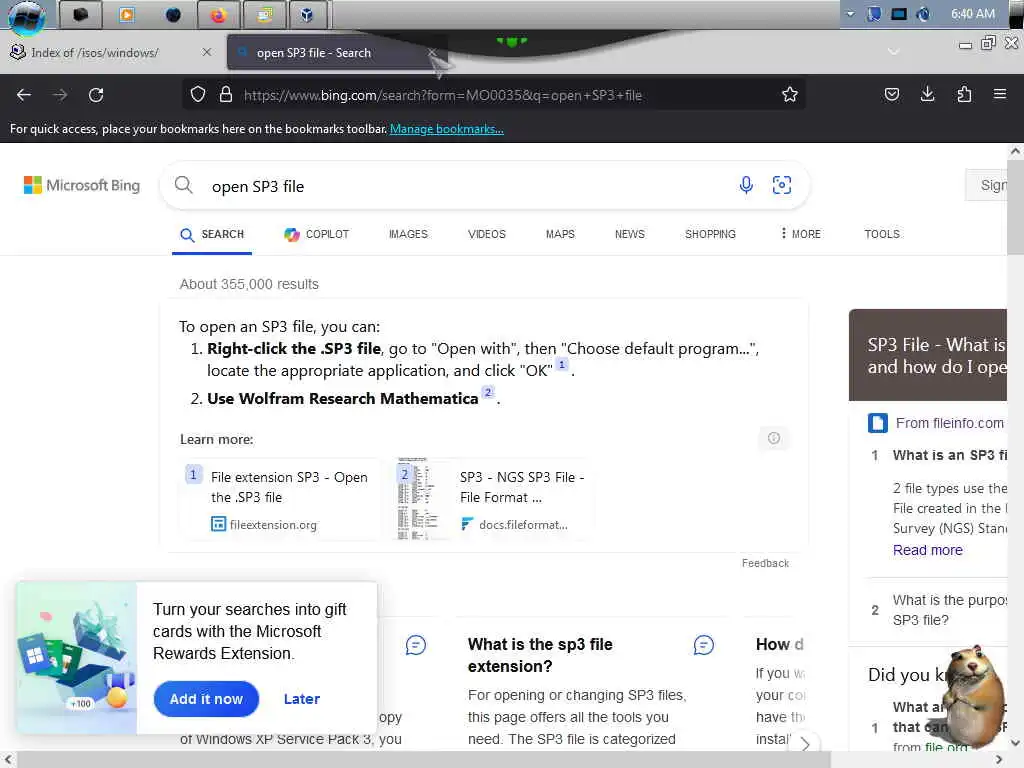This screenshot has width=1024, height=768.
Task: Click the system clock showing 6:40 AM
Action: (x=972, y=14)
